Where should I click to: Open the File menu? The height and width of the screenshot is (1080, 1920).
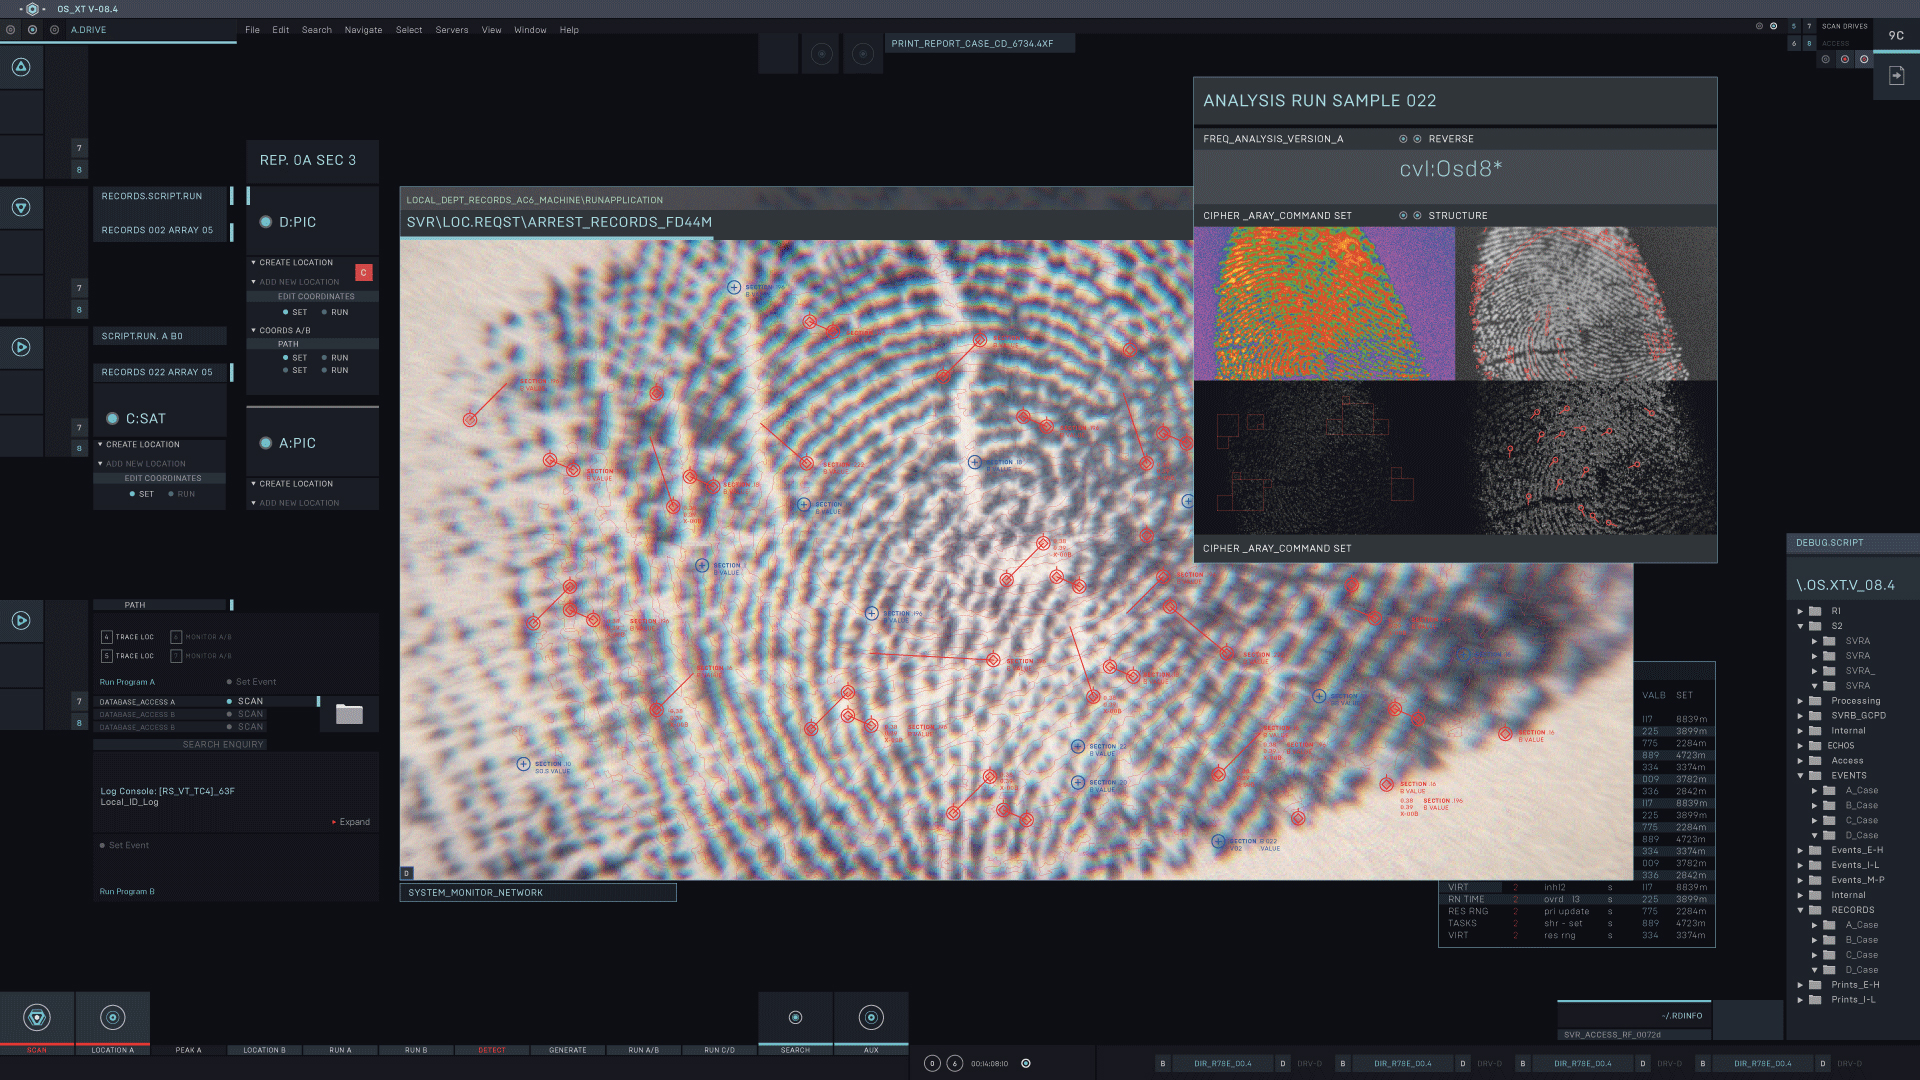[x=252, y=30]
